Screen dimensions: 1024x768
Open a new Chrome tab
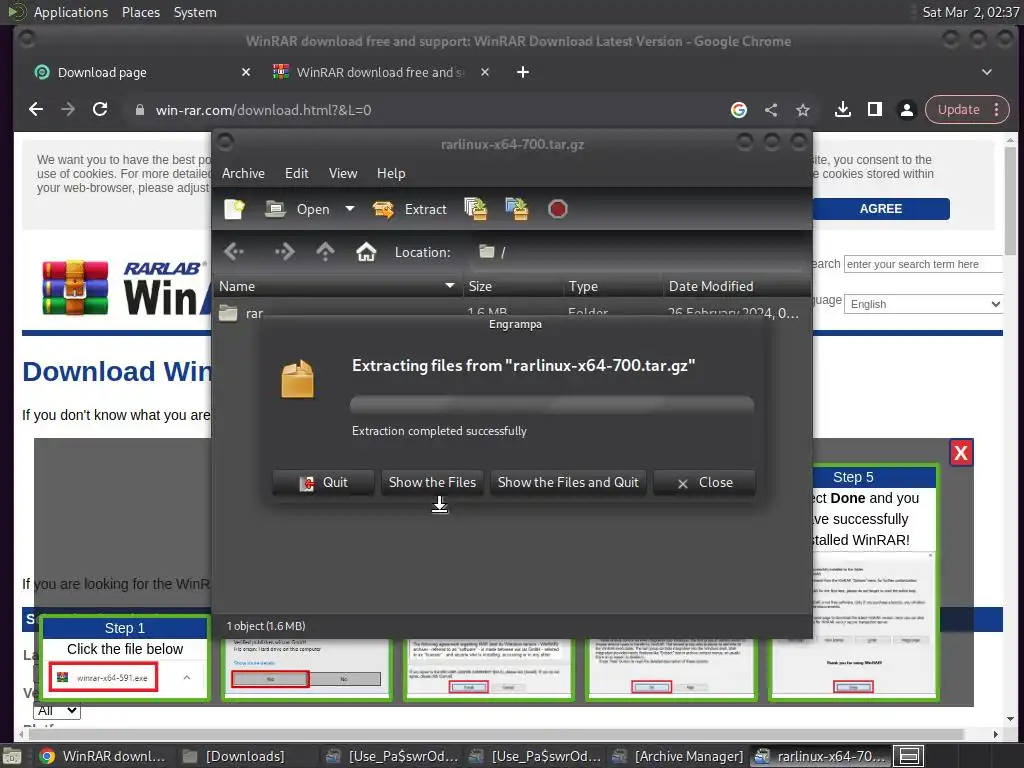523,72
